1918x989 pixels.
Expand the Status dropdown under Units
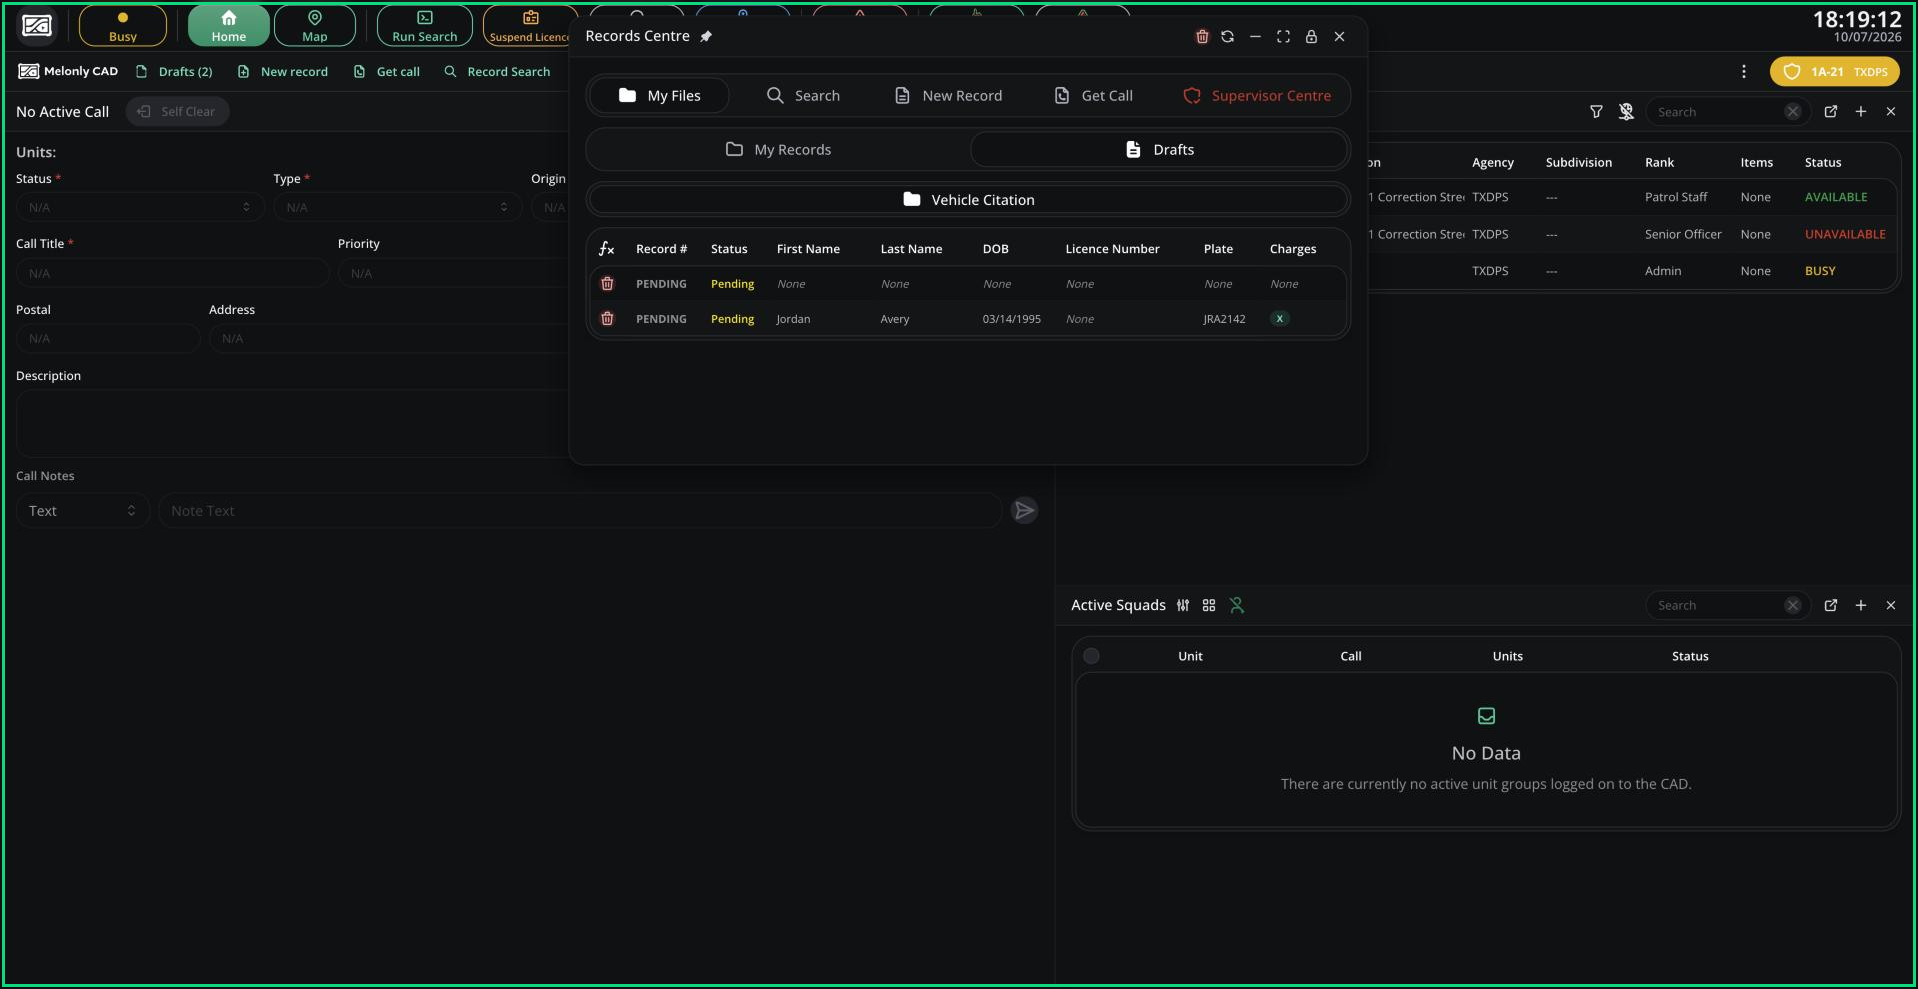coord(140,207)
